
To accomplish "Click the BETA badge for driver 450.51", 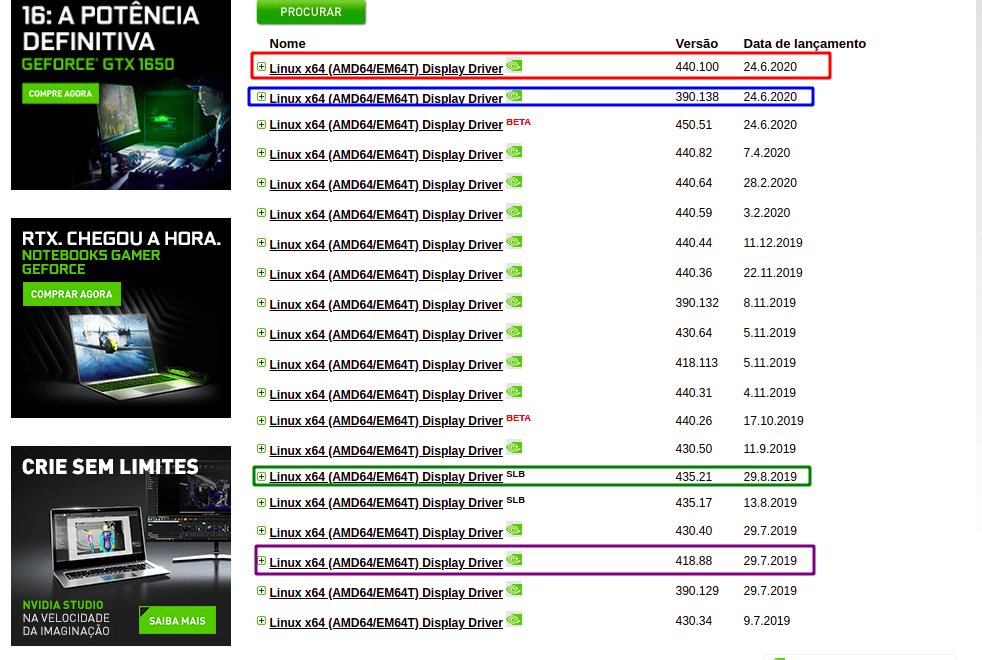I will pos(518,122).
